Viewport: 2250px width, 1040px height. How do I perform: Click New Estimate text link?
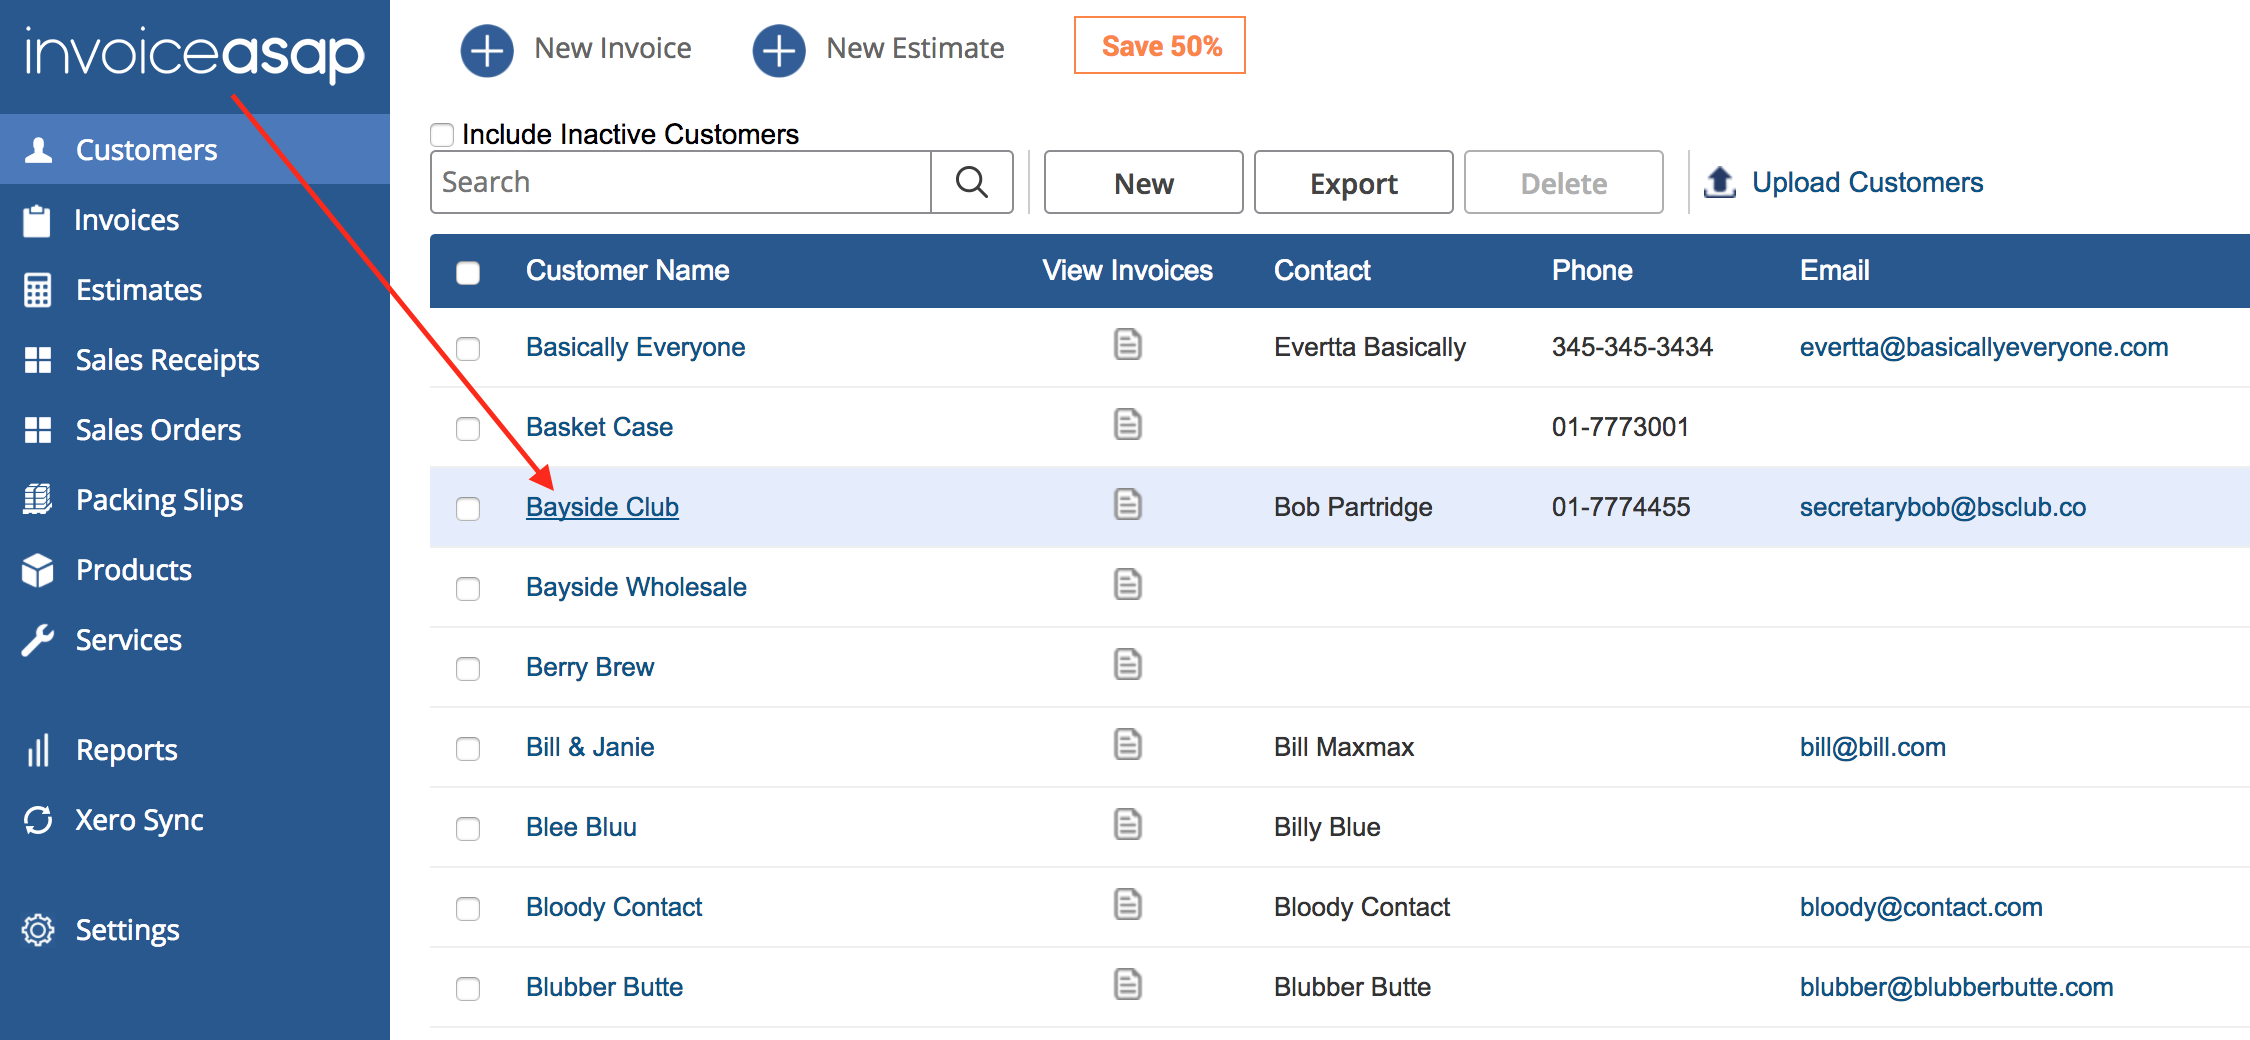[915, 48]
